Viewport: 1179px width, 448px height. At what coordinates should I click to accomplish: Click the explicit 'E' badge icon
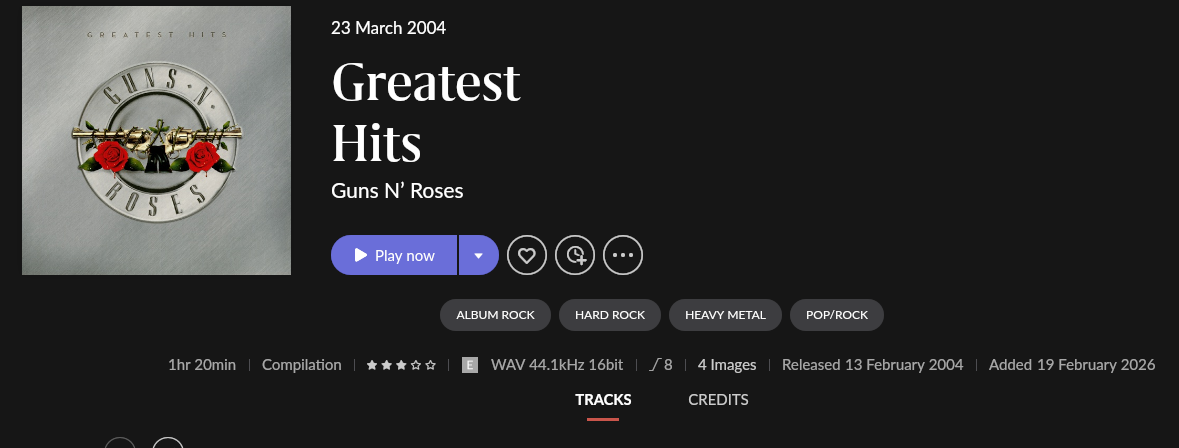(x=469, y=365)
